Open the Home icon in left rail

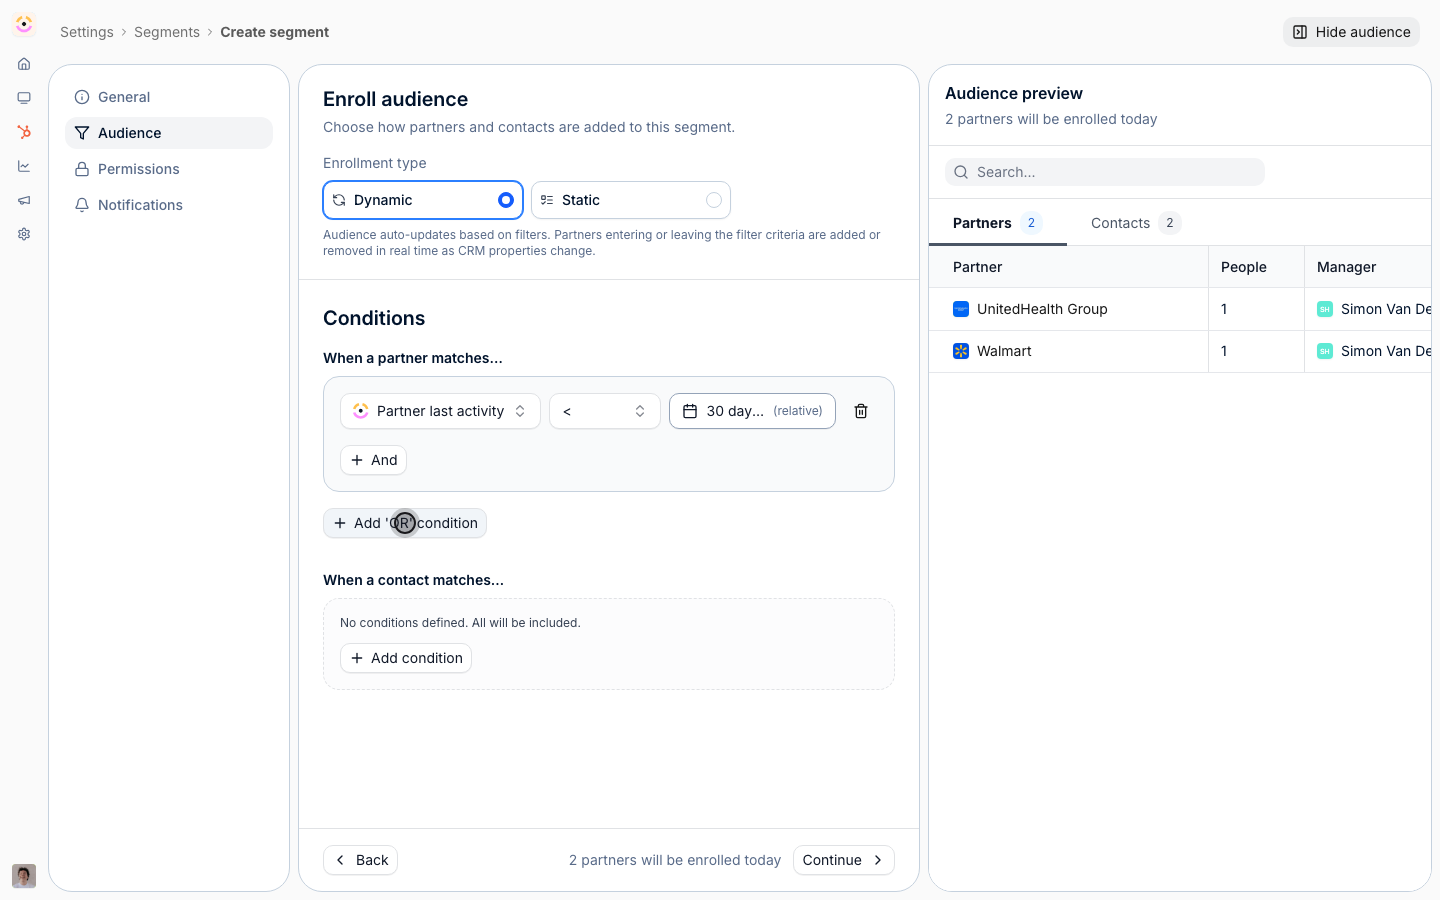(24, 64)
